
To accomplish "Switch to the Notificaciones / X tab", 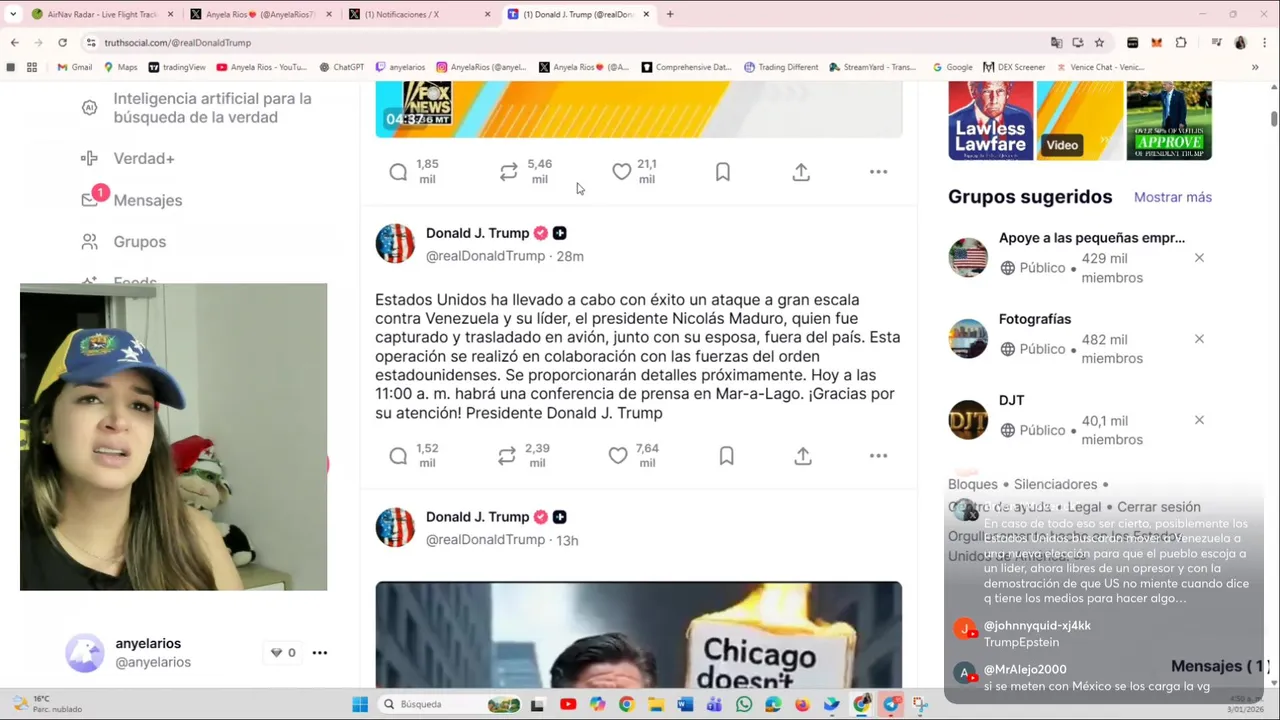I will coord(420,14).
